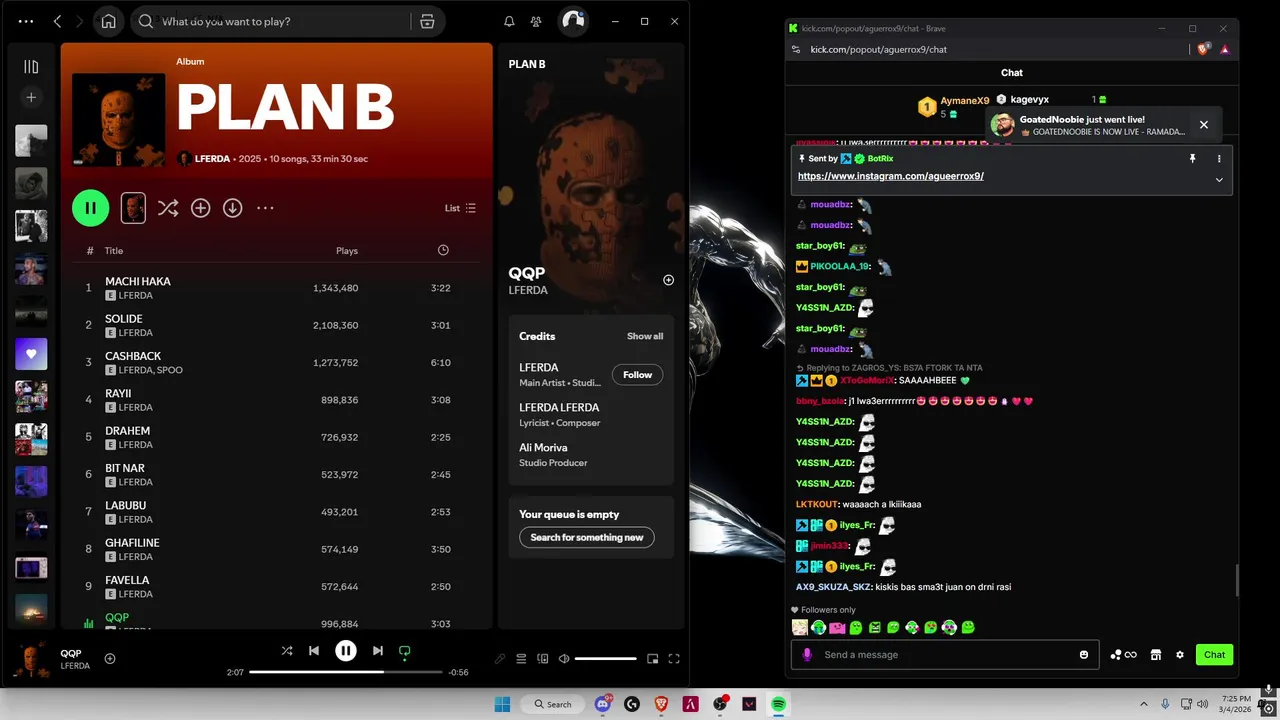Sort tracks by duration clock header
Viewport: 1280px width, 720px height.
click(x=443, y=250)
